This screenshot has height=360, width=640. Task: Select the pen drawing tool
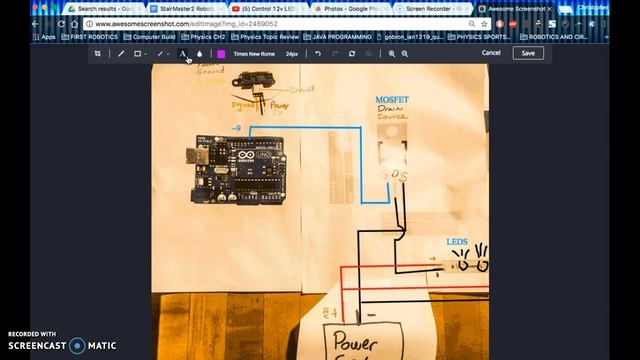(121, 53)
